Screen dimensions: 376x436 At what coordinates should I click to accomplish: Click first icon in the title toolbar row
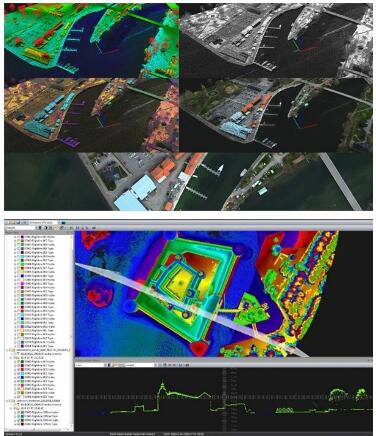pyautogui.click(x=8, y=223)
